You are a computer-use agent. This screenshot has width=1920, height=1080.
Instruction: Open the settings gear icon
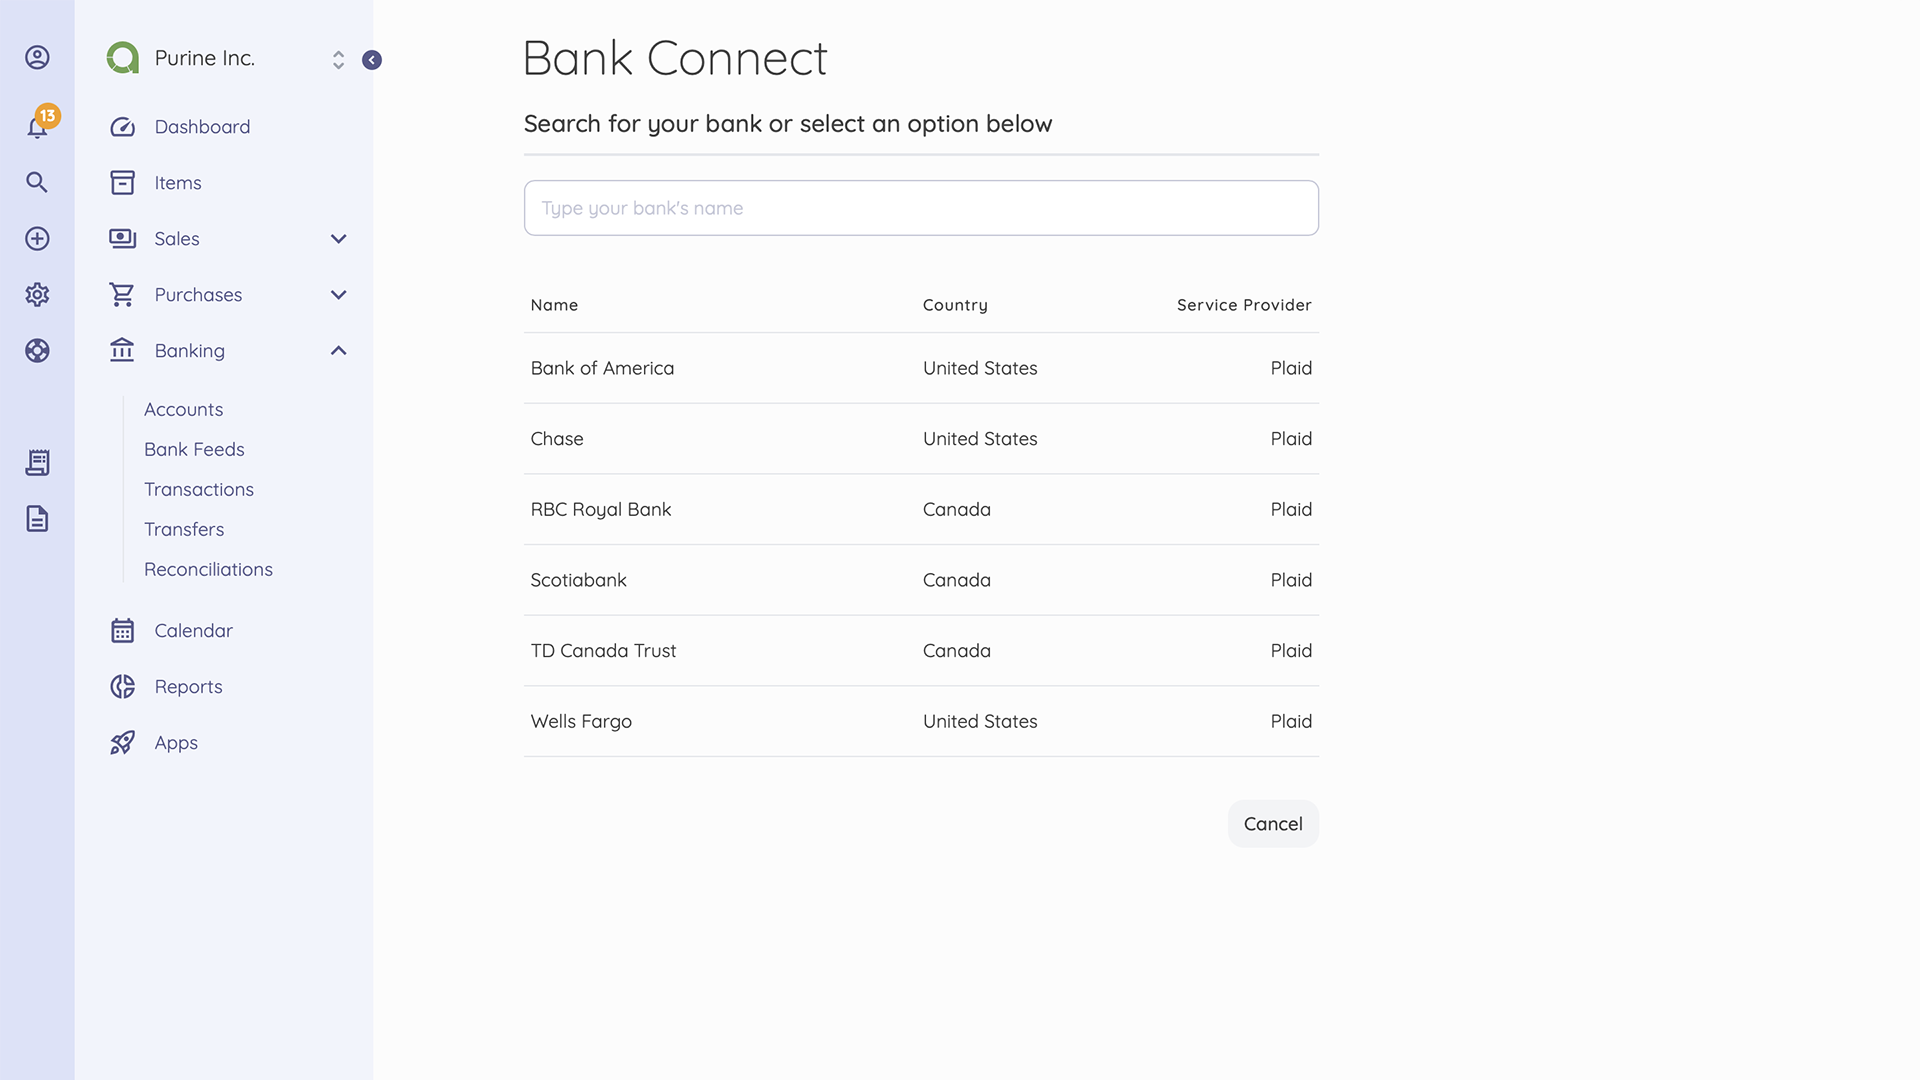(x=37, y=294)
